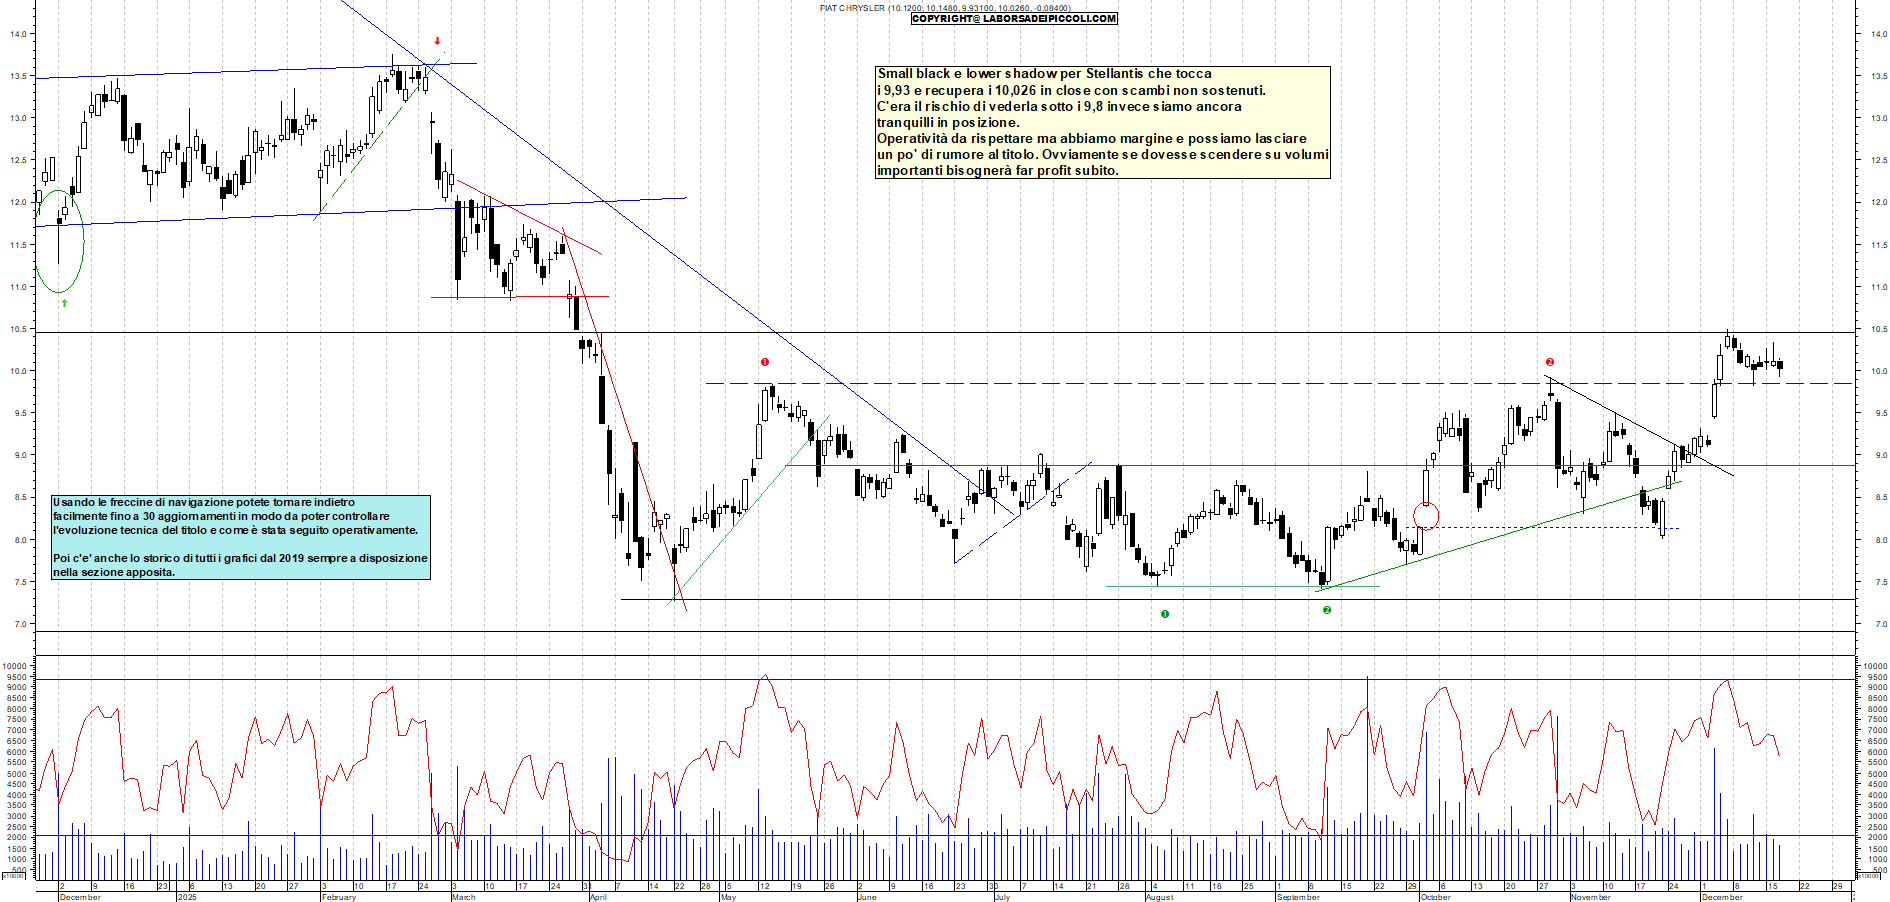Click the August label on the time axis

(x=1159, y=897)
